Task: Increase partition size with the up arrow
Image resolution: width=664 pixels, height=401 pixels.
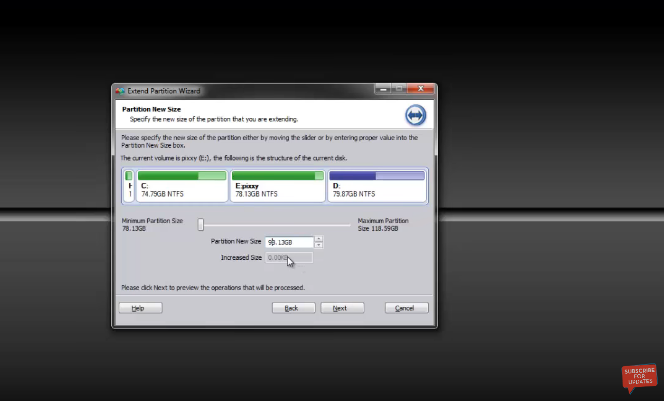Action: click(319, 239)
